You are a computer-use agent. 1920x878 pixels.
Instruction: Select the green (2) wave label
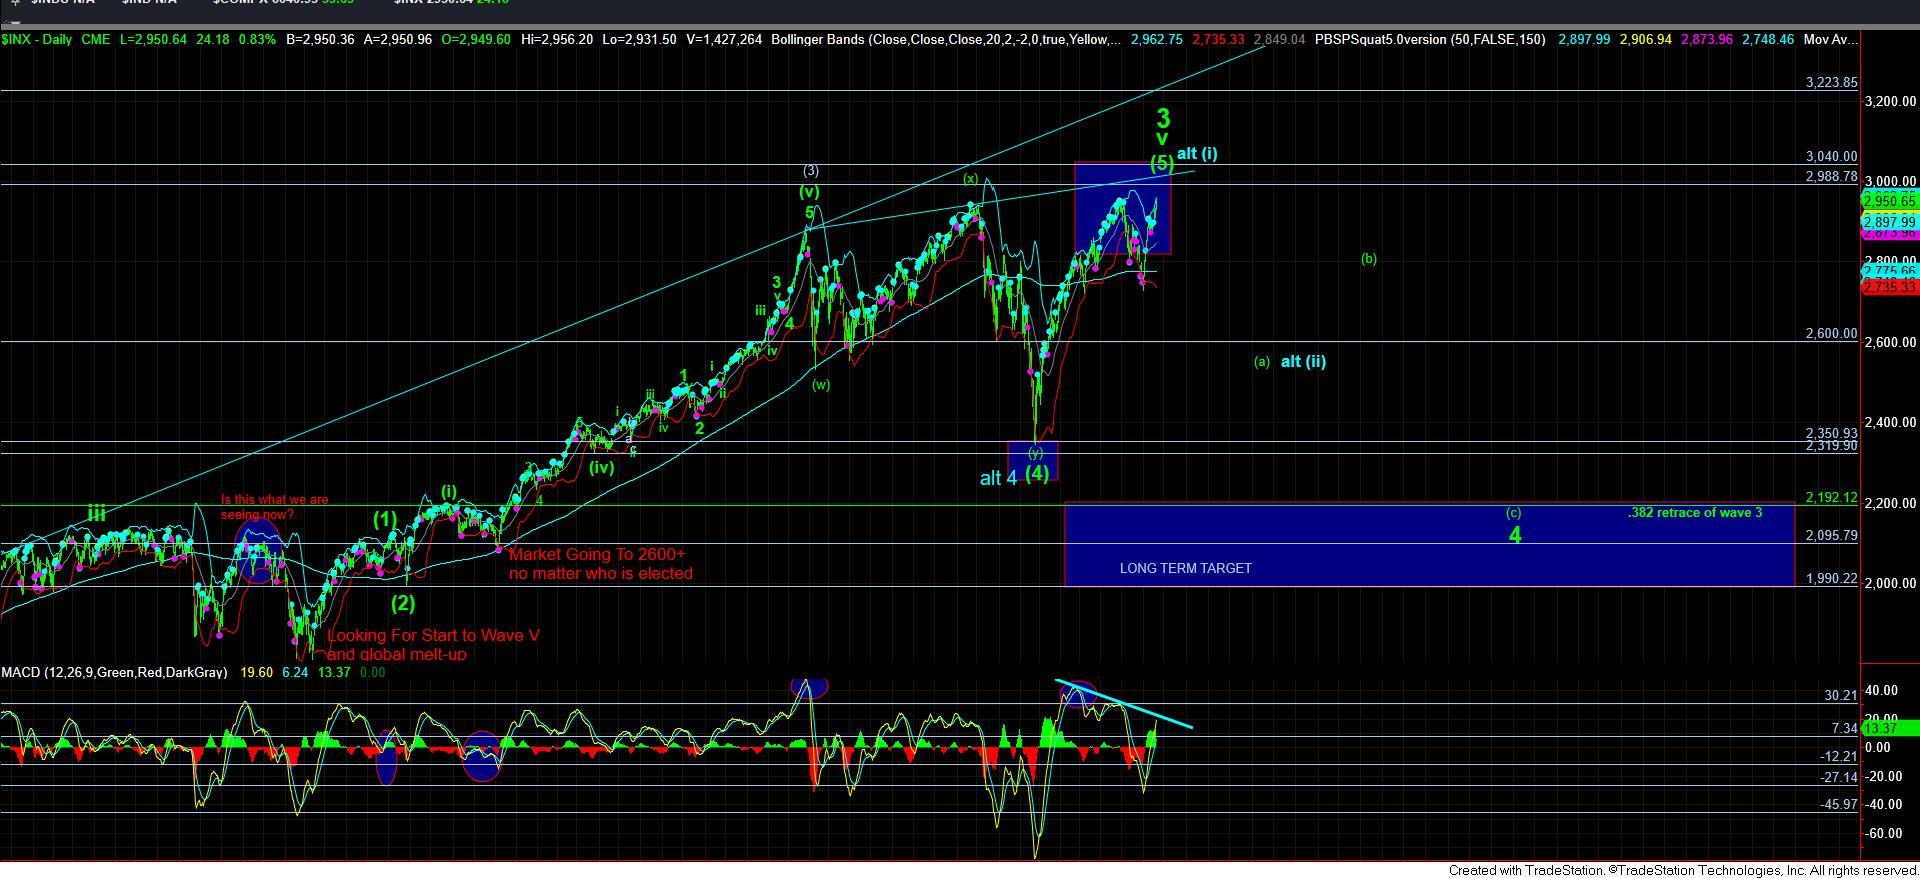[403, 603]
